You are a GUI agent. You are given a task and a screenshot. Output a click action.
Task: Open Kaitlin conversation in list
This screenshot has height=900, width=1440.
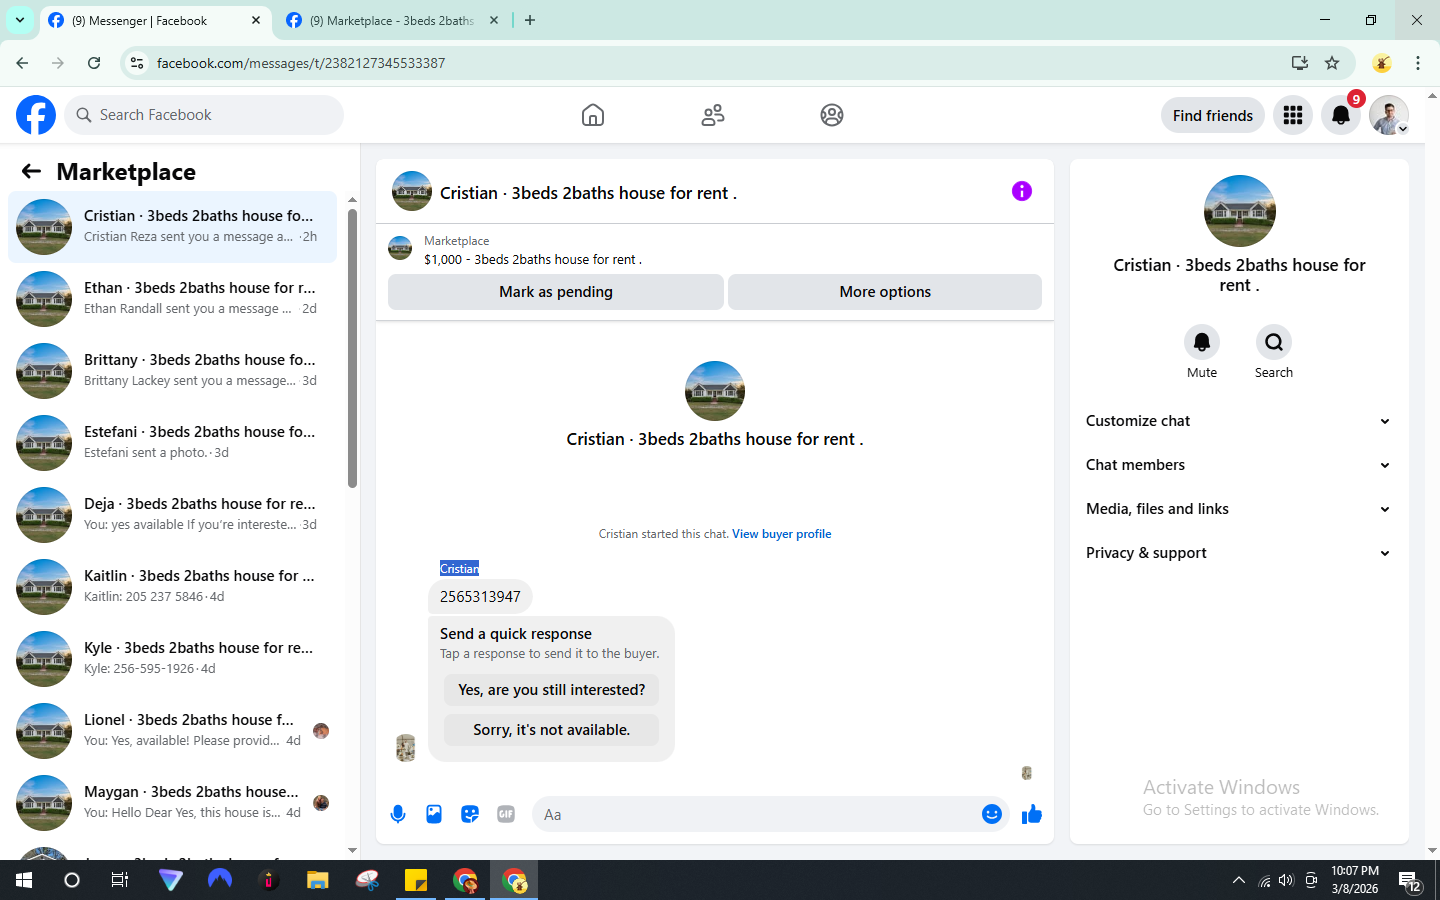[x=172, y=587]
